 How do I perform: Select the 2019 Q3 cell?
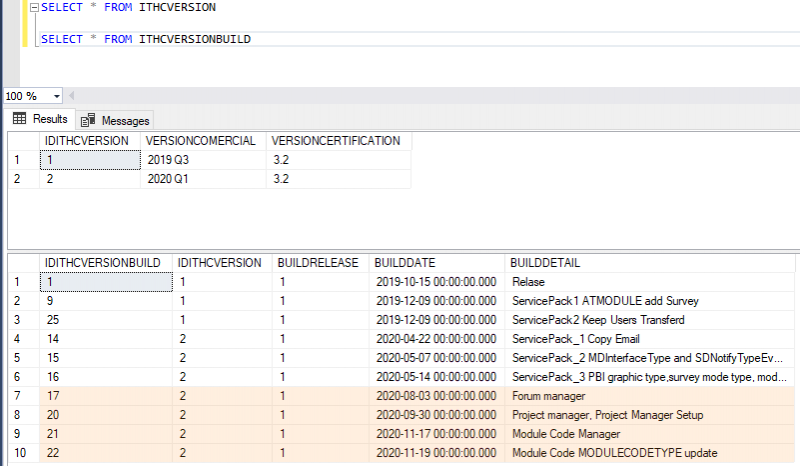[x=203, y=160]
